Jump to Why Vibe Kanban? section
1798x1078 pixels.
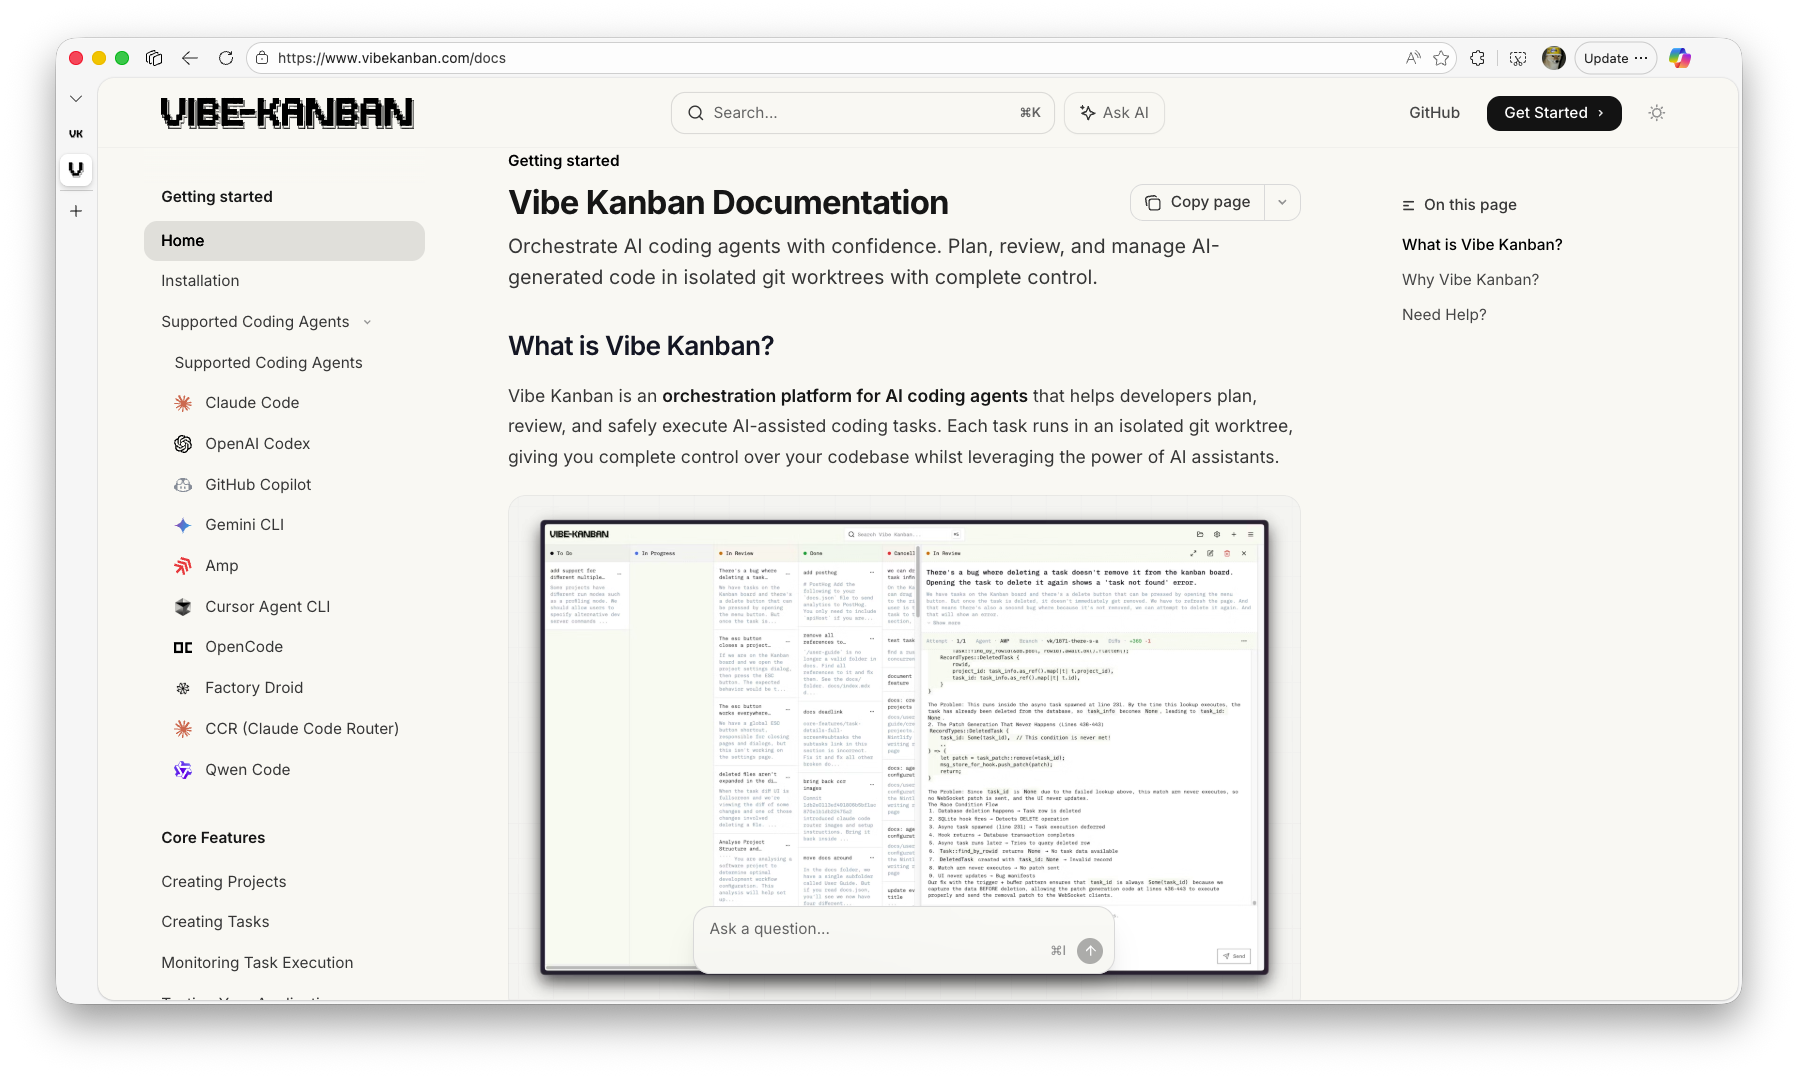(1470, 280)
